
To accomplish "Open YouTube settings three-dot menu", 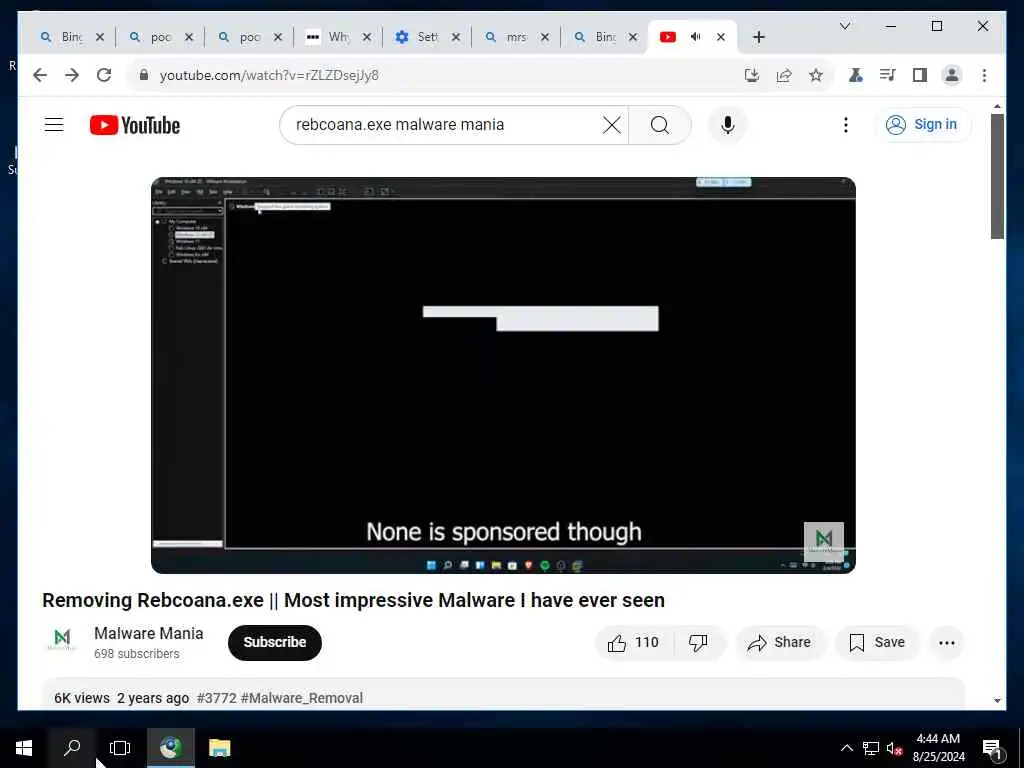I will click(x=846, y=125).
